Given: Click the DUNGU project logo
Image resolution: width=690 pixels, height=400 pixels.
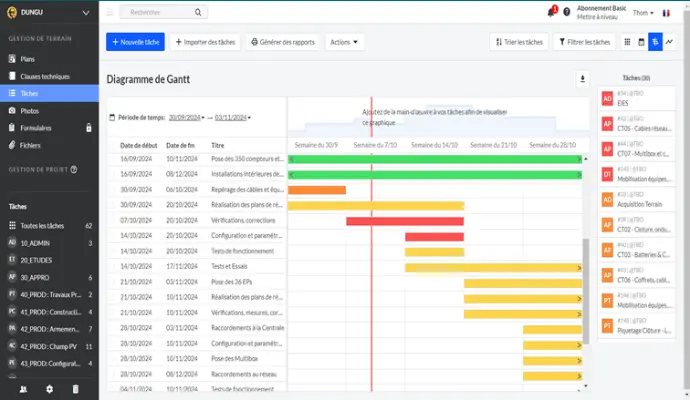Looking at the screenshot, I should (x=12, y=12).
